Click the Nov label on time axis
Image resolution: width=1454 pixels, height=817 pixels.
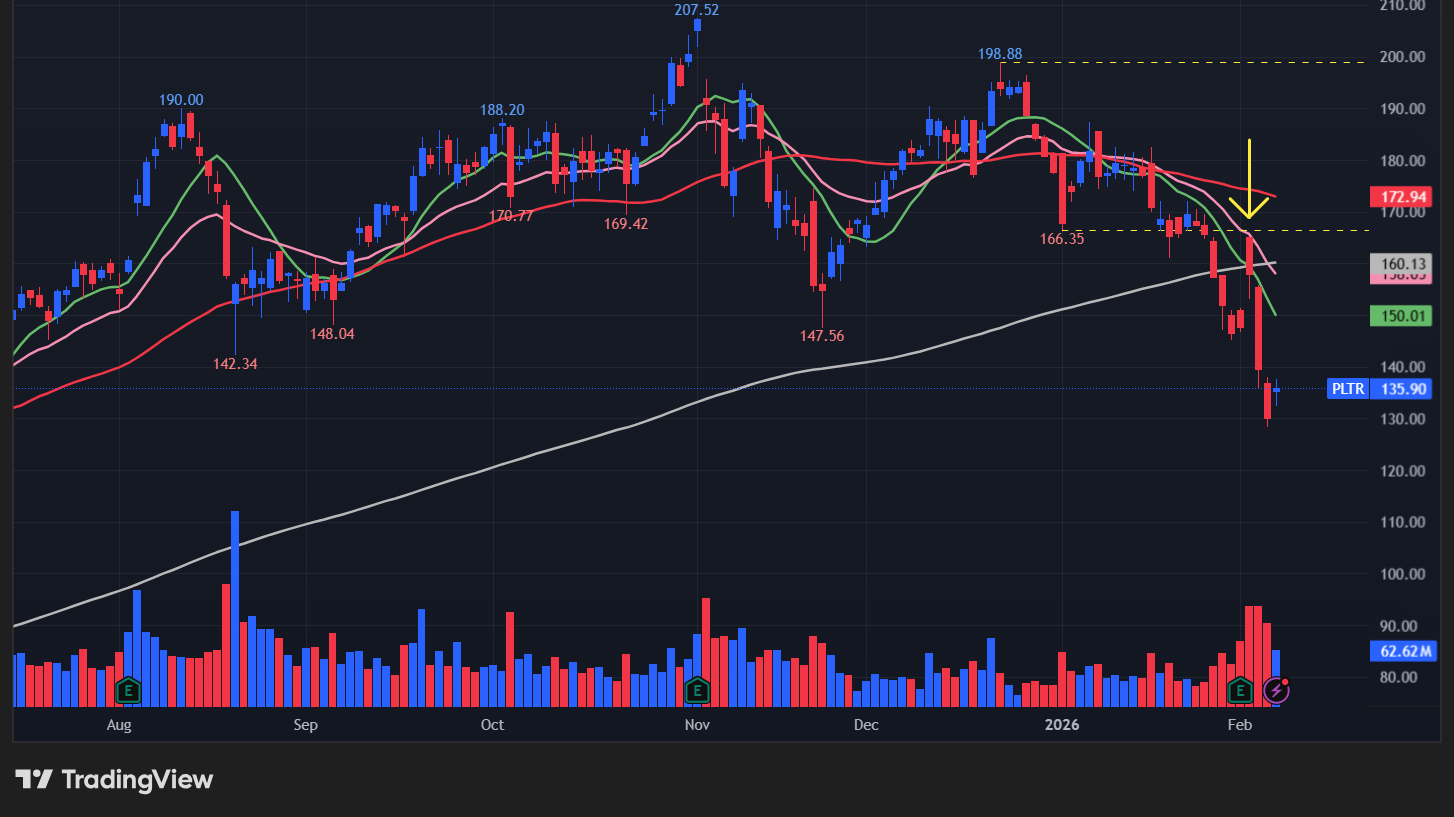tap(697, 725)
